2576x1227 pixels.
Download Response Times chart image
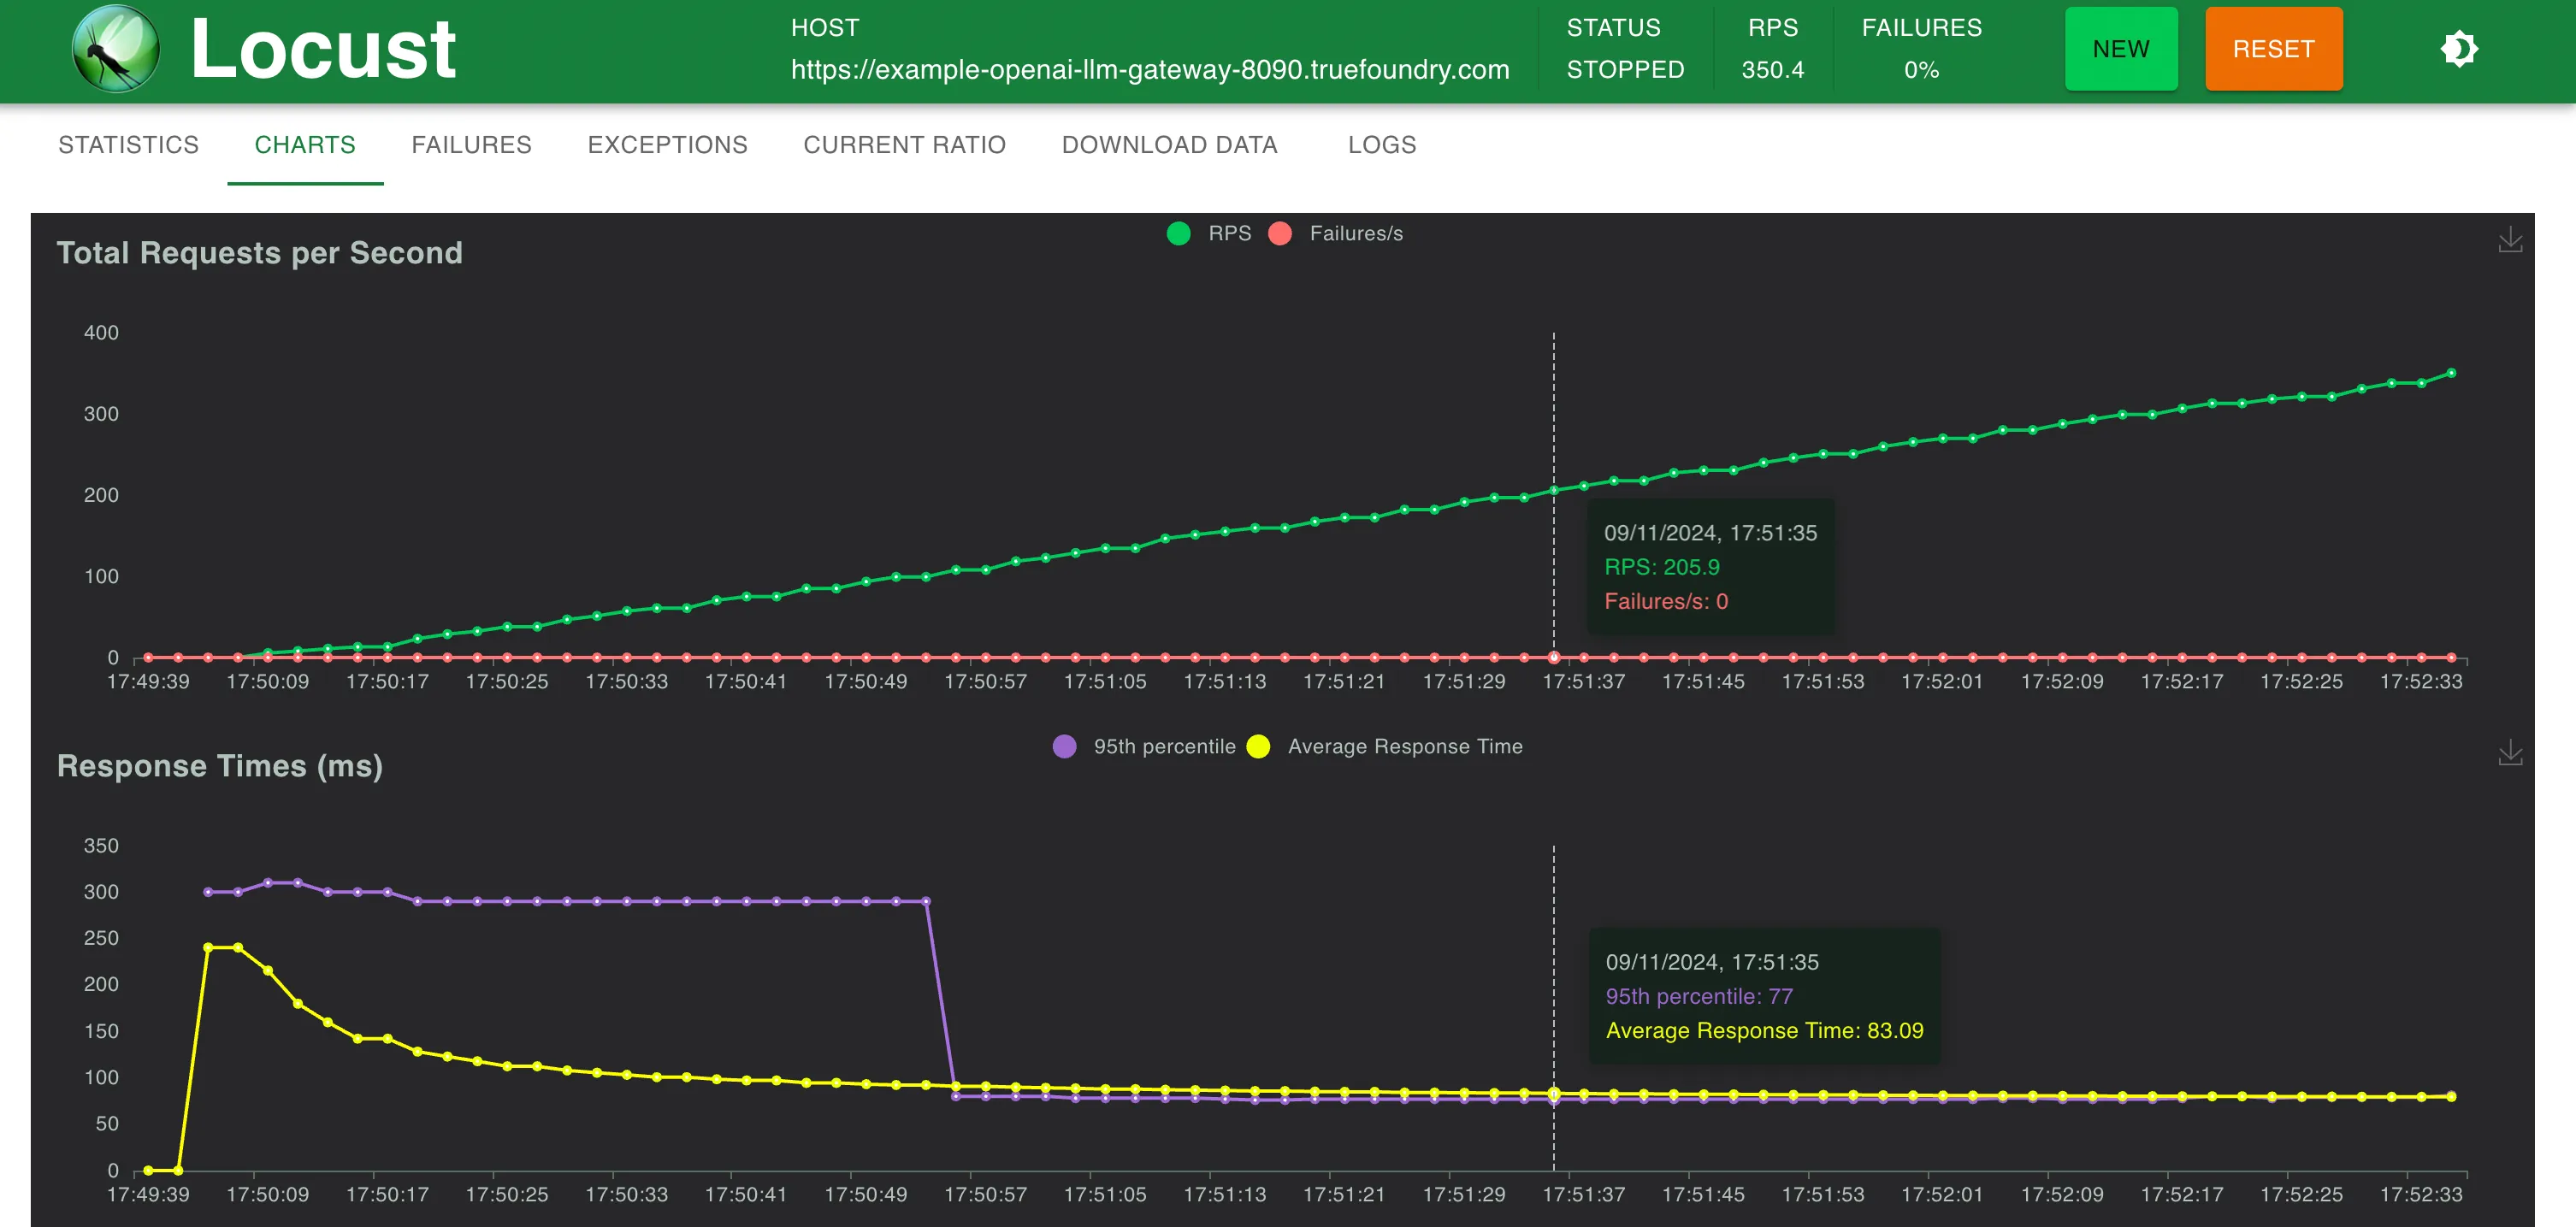pos(2509,753)
